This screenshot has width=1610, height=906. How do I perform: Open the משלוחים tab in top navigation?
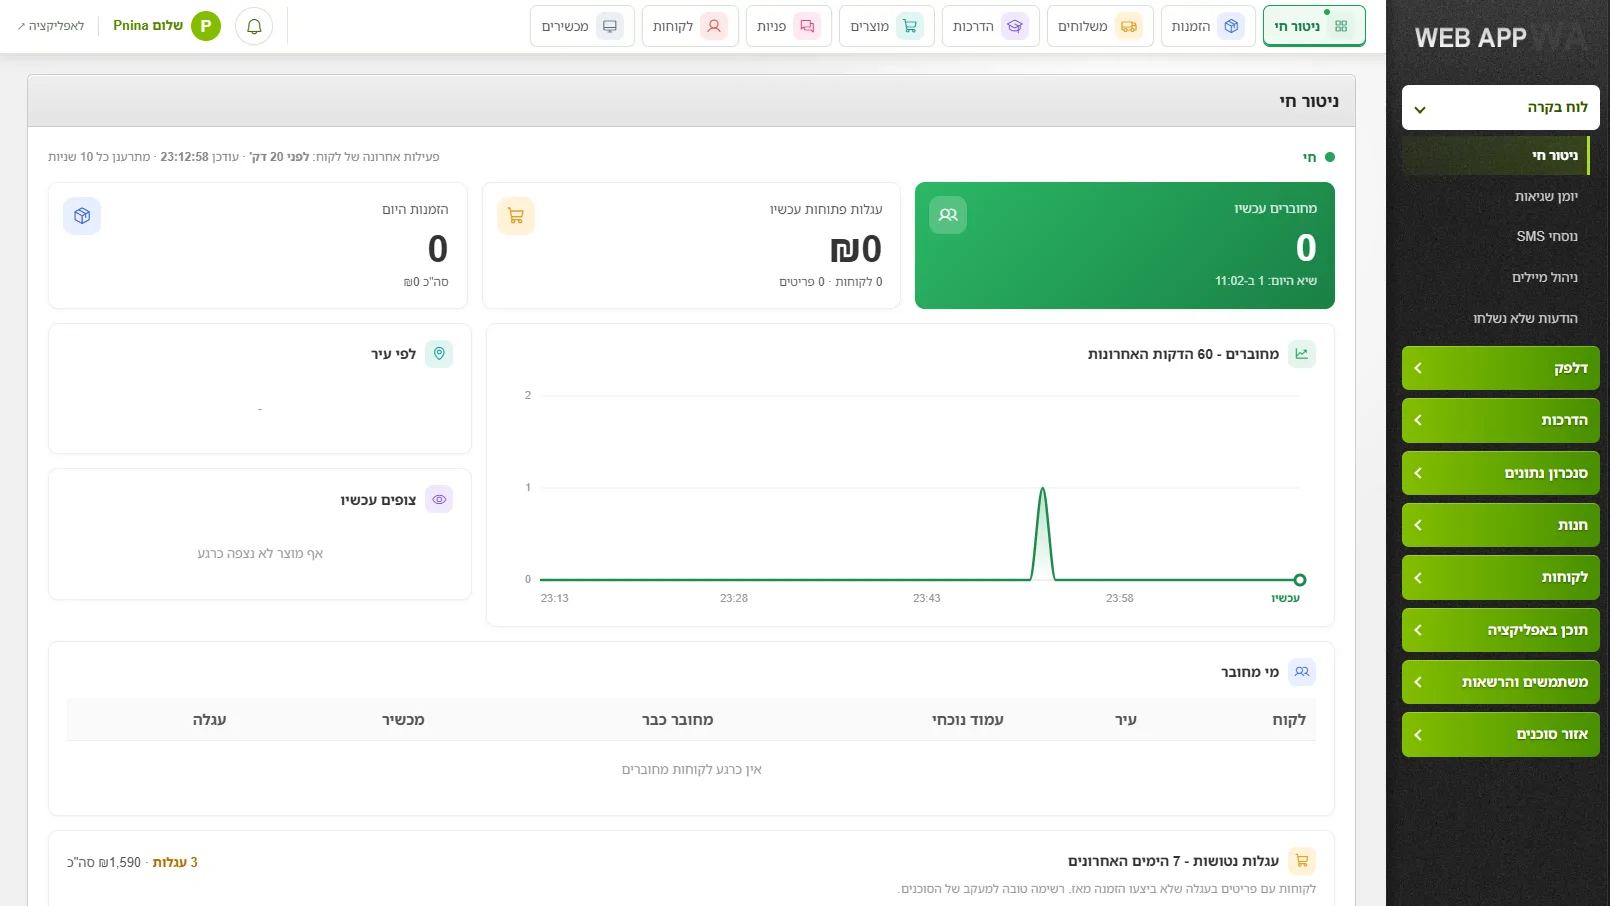click(x=1100, y=26)
